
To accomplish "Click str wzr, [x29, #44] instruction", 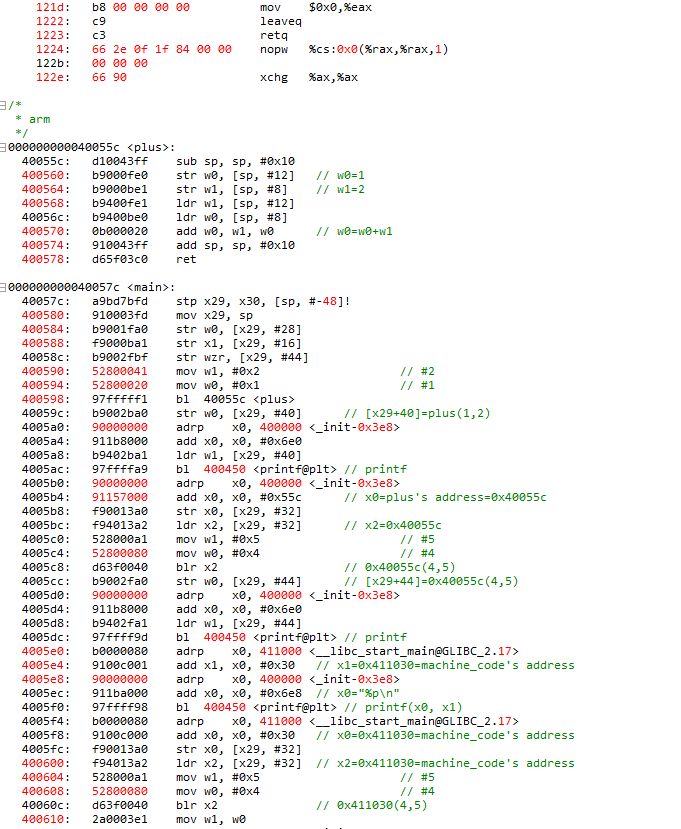I will (x=242, y=357).
